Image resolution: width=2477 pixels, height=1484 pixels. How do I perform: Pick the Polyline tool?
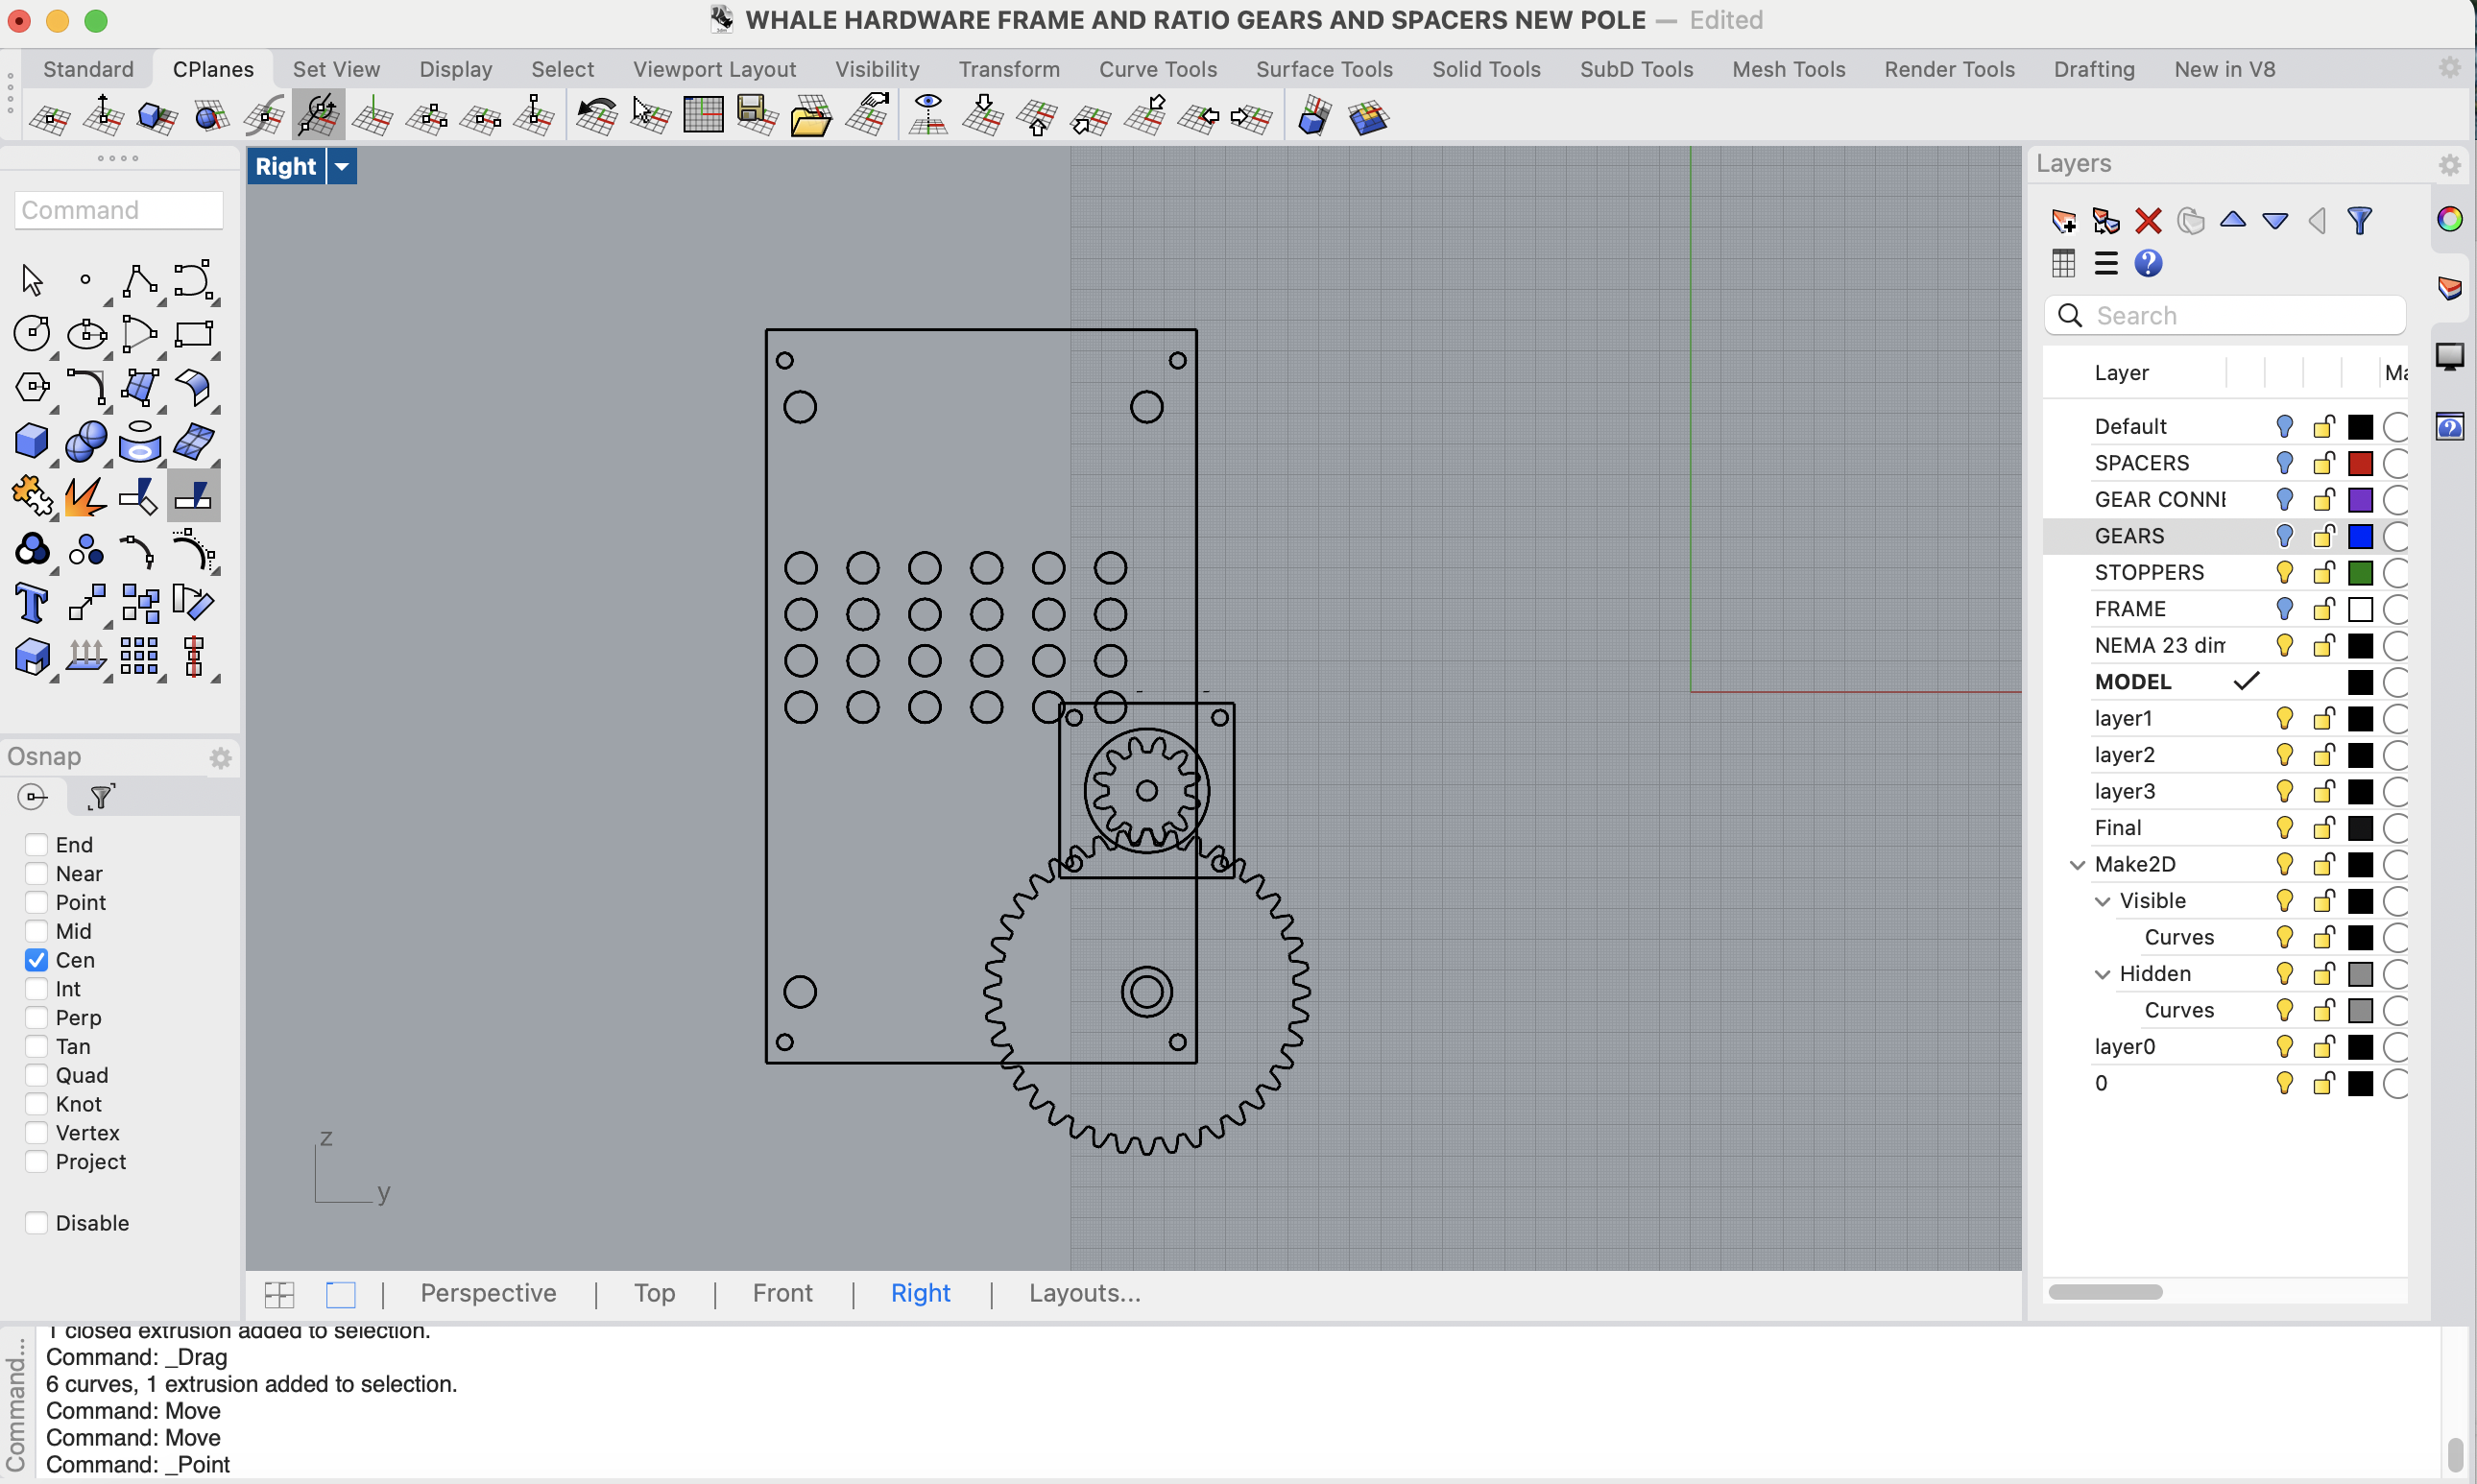pos(139,280)
